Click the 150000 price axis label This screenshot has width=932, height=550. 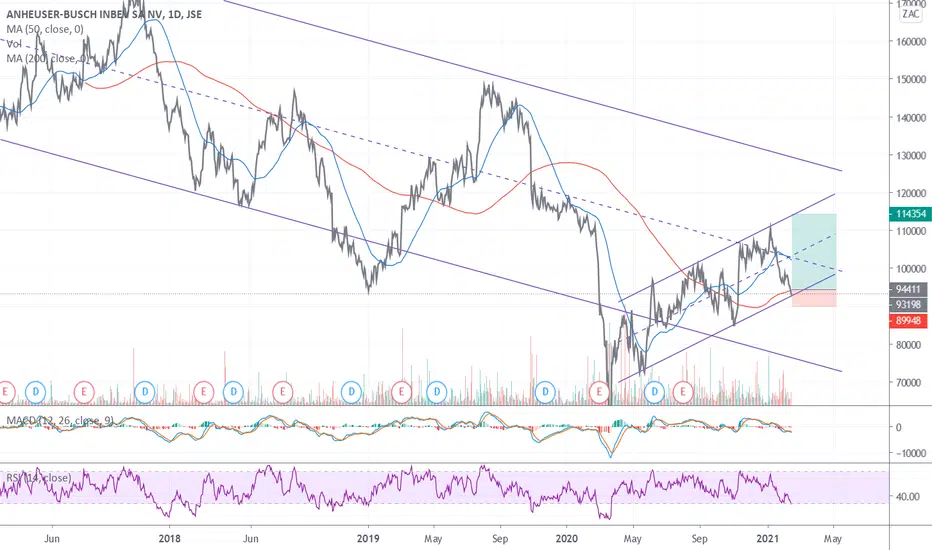click(911, 79)
